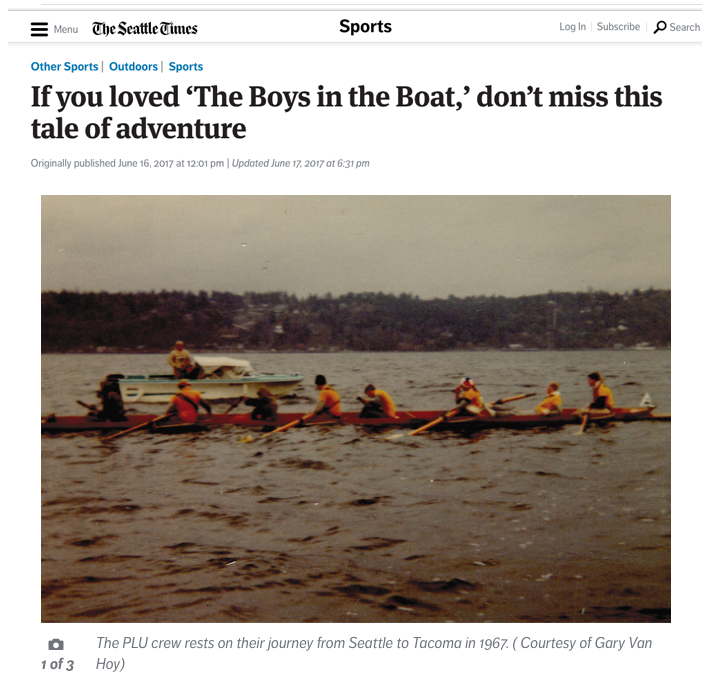Open the hamburger Menu icon
This screenshot has width=708, height=681.
pos(39,29)
